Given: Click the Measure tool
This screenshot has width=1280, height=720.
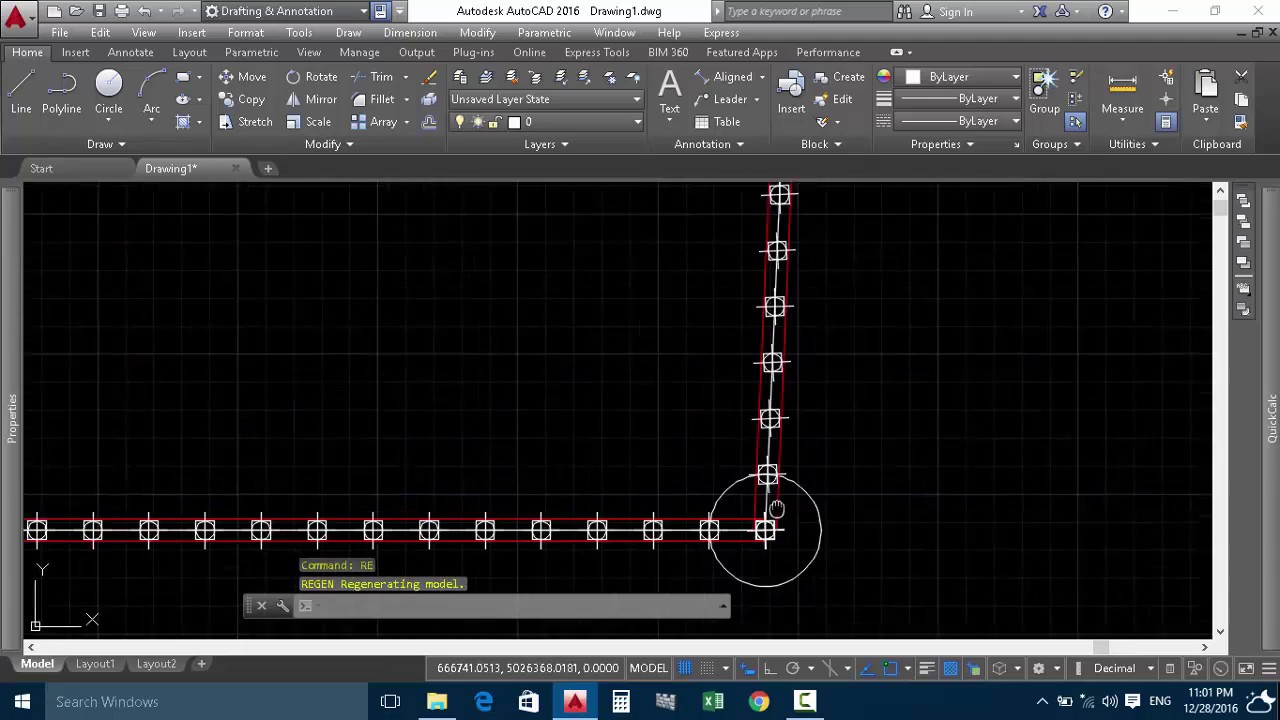Looking at the screenshot, I should coord(1122,93).
